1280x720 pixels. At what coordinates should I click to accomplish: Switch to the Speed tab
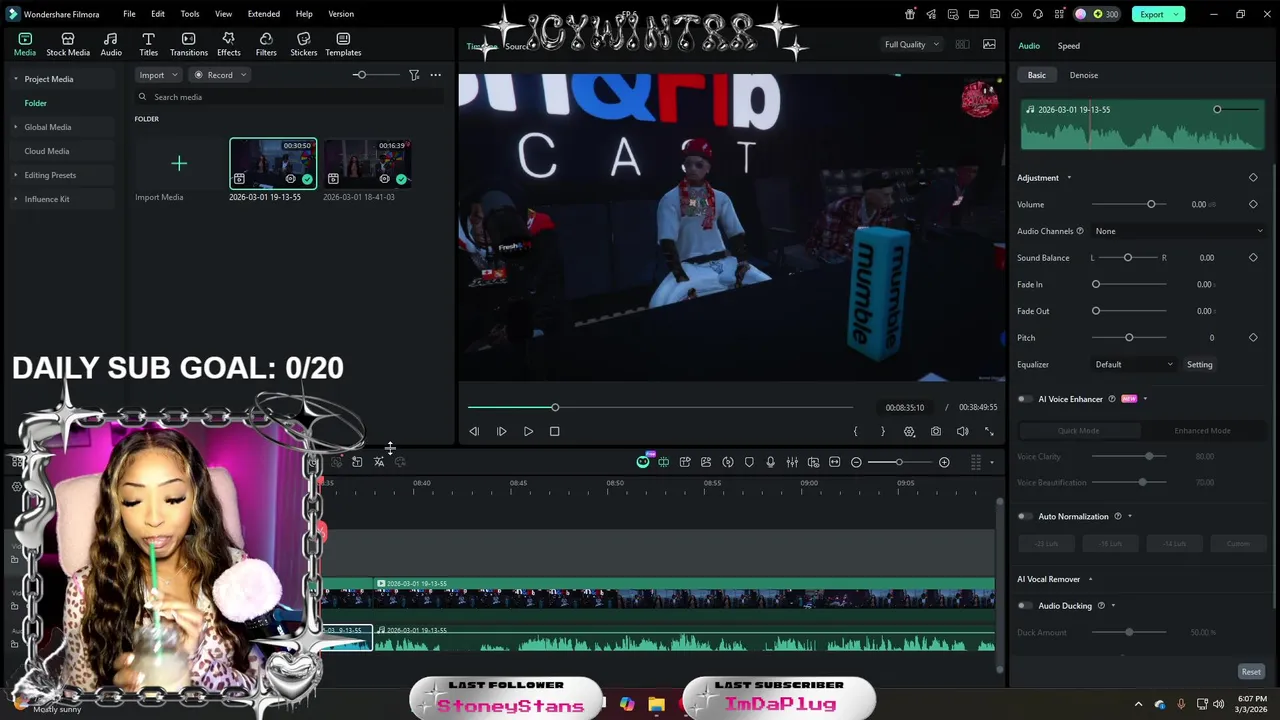(1069, 46)
